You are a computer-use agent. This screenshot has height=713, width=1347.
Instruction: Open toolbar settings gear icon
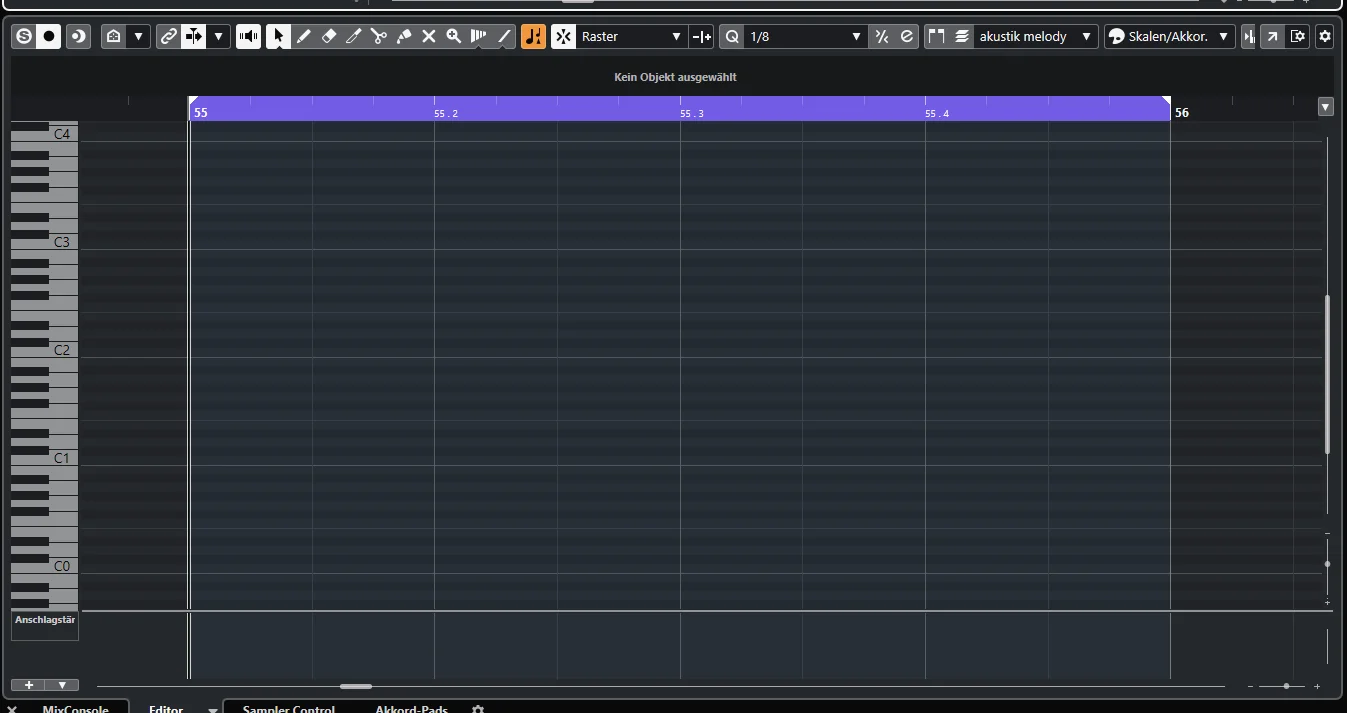coord(1325,37)
